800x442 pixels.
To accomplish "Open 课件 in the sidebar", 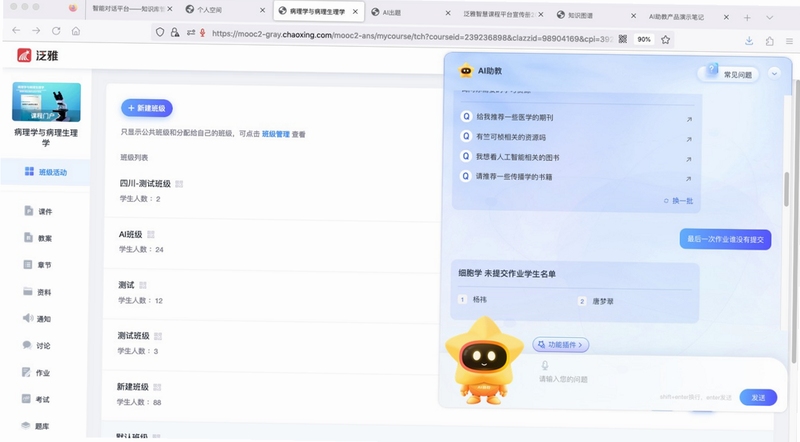I will pos(38,211).
